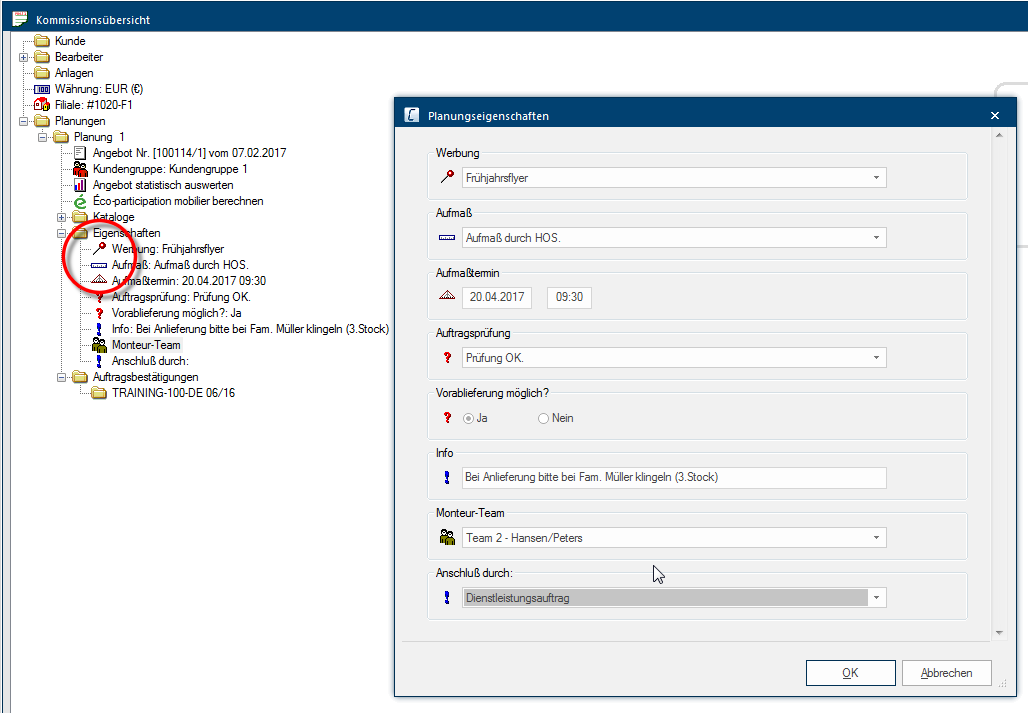Click the Monteur-Team icon in the tree
The height and width of the screenshot is (713, 1028).
coord(99,345)
